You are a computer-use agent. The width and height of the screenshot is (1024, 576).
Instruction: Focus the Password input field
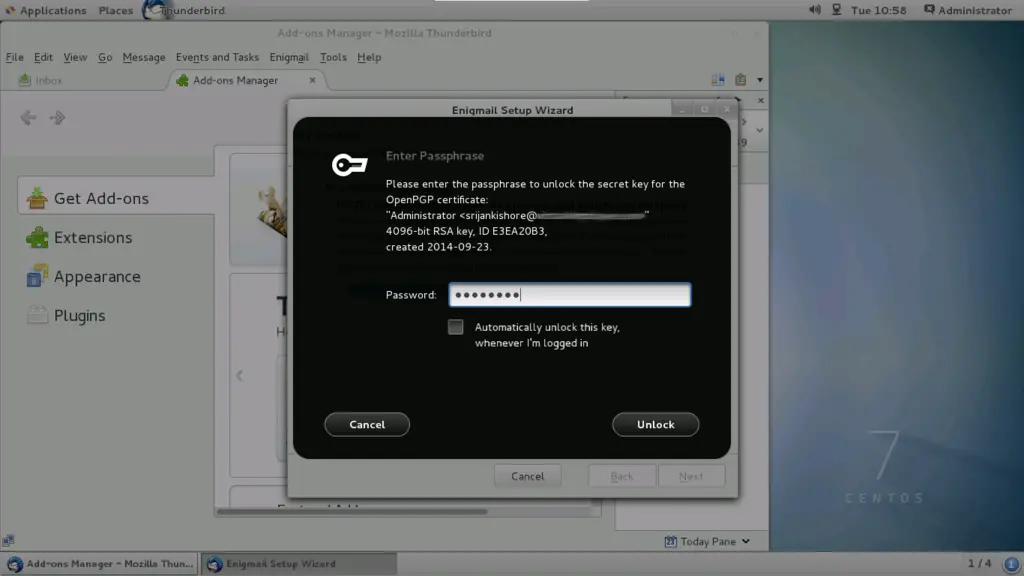pos(569,295)
